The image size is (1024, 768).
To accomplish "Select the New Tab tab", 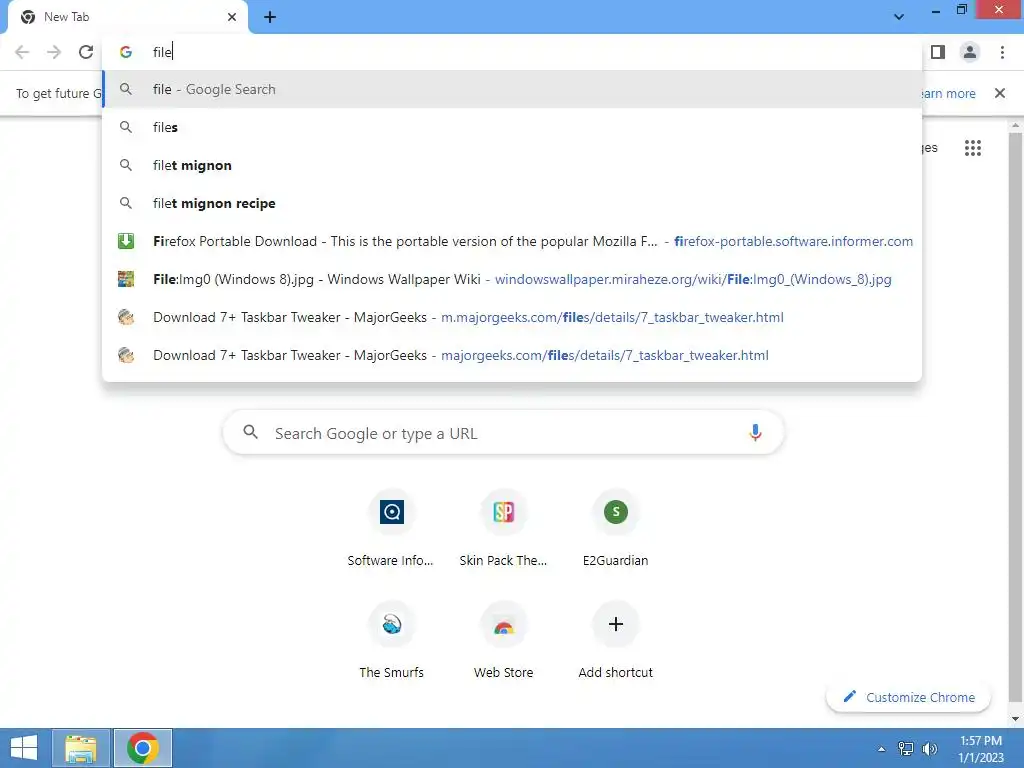I will pyautogui.click(x=128, y=17).
